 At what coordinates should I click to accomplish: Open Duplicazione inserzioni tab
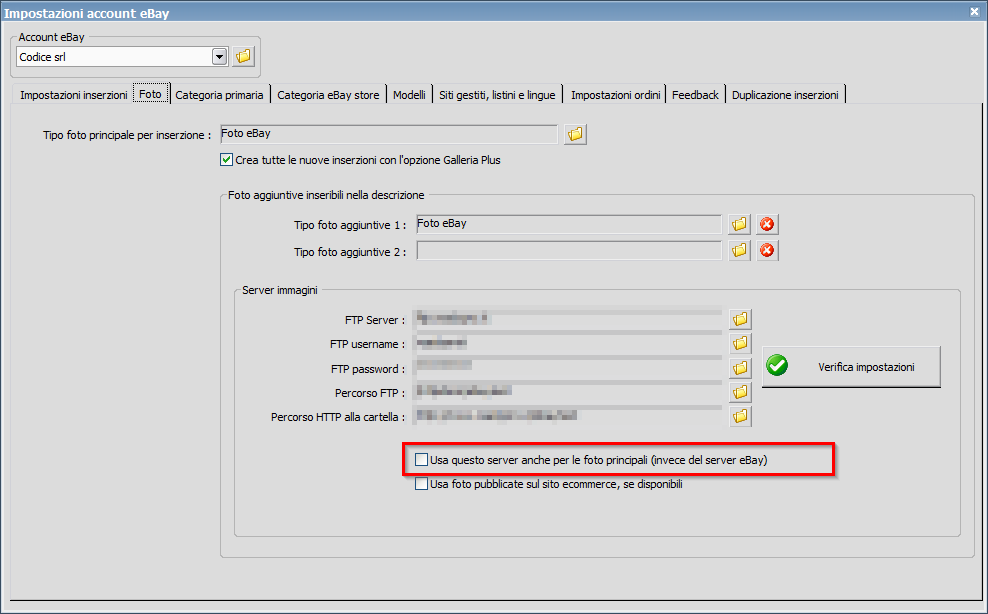[785, 95]
